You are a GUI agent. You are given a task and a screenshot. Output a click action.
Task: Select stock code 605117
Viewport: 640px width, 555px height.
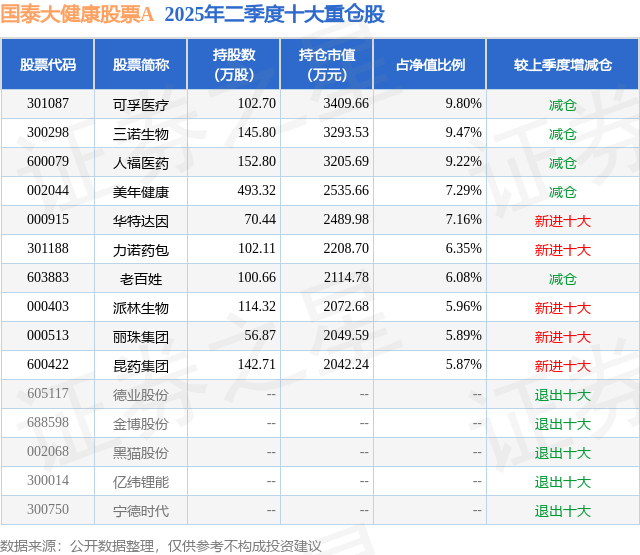pos(48,393)
